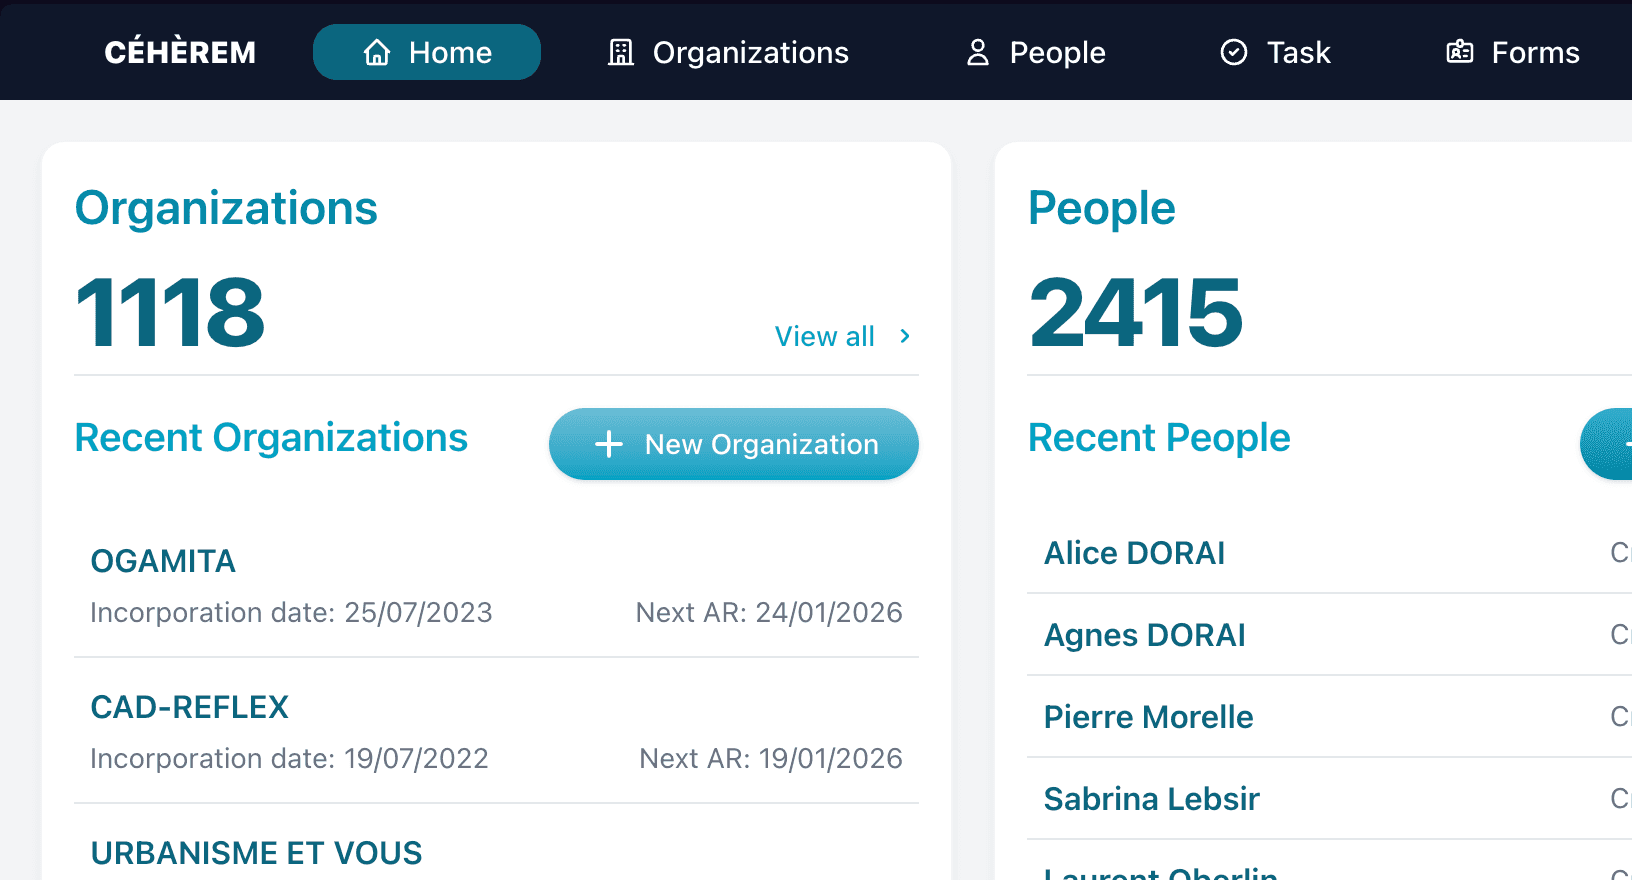1632x880 pixels.
Task: Open the Home tab
Action: coord(427,52)
